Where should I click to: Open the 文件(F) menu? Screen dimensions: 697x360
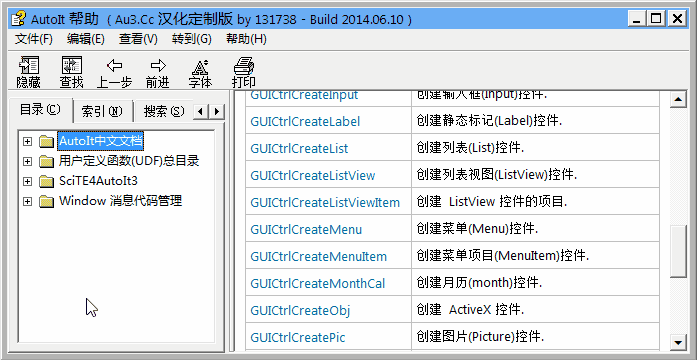[34, 39]
